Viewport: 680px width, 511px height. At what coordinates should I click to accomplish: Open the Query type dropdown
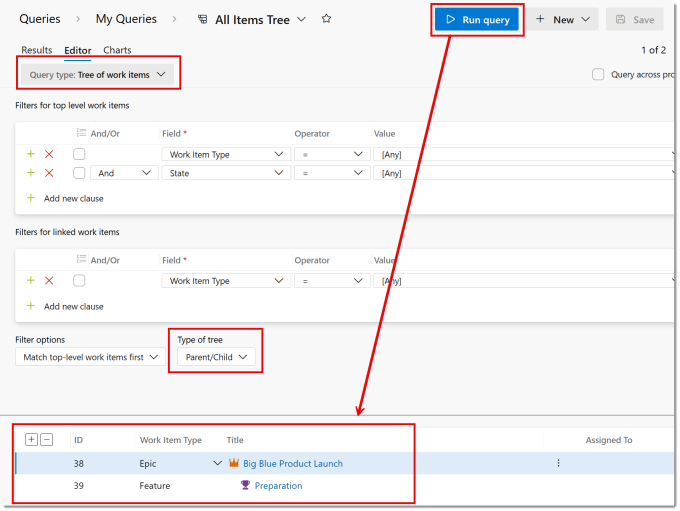[x=98, y=75]
